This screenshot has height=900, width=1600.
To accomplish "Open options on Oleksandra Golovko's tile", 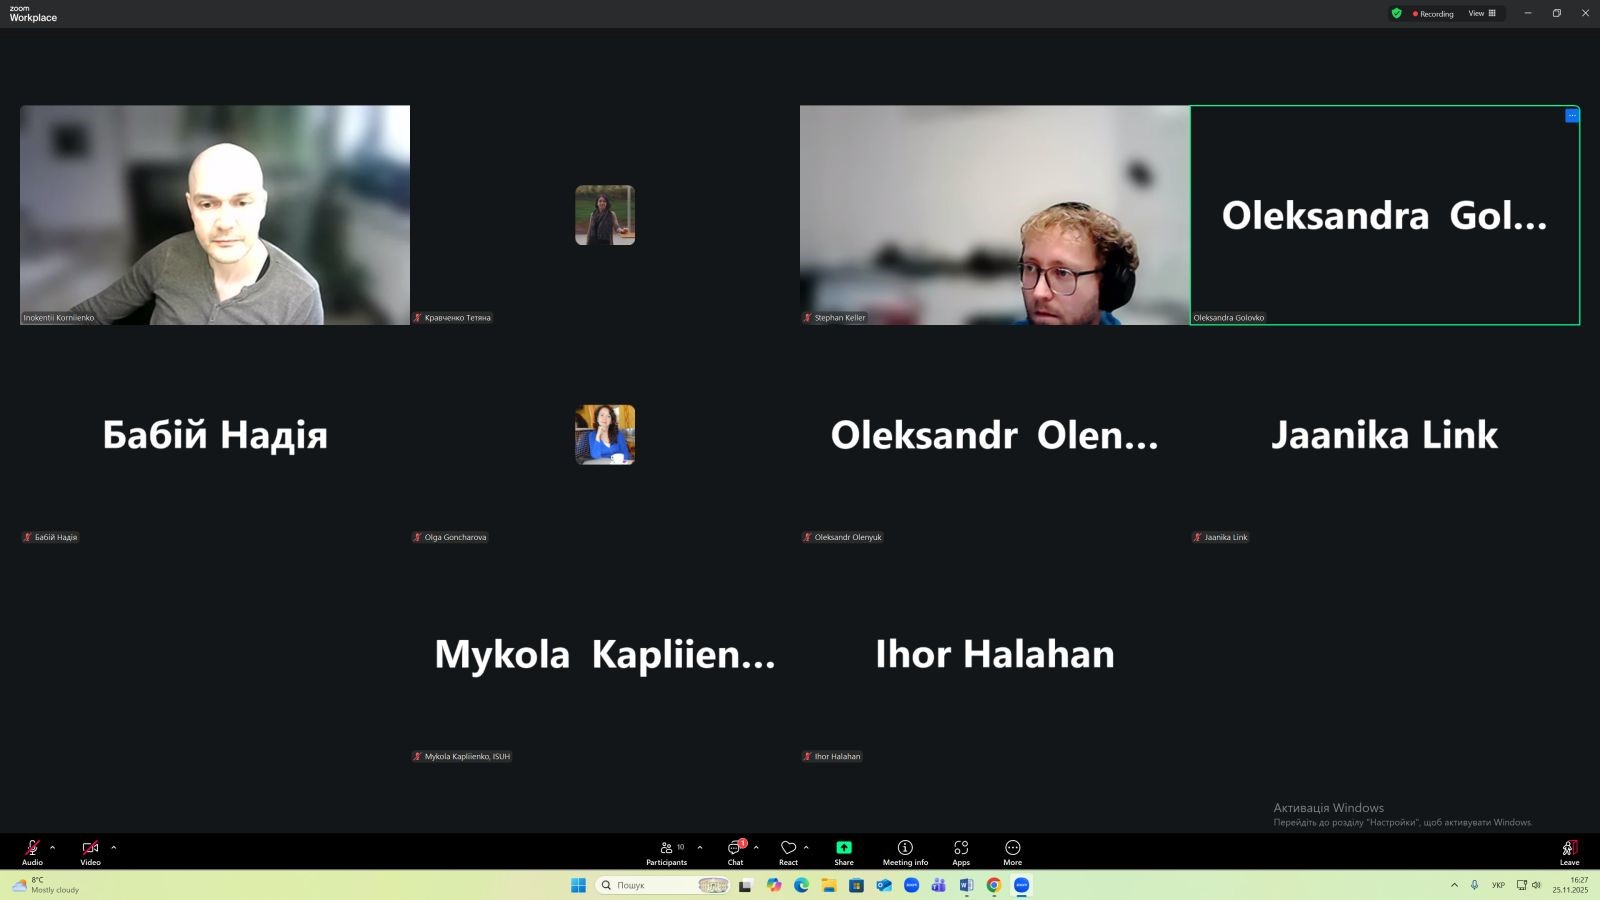I will coord(1572,116).
